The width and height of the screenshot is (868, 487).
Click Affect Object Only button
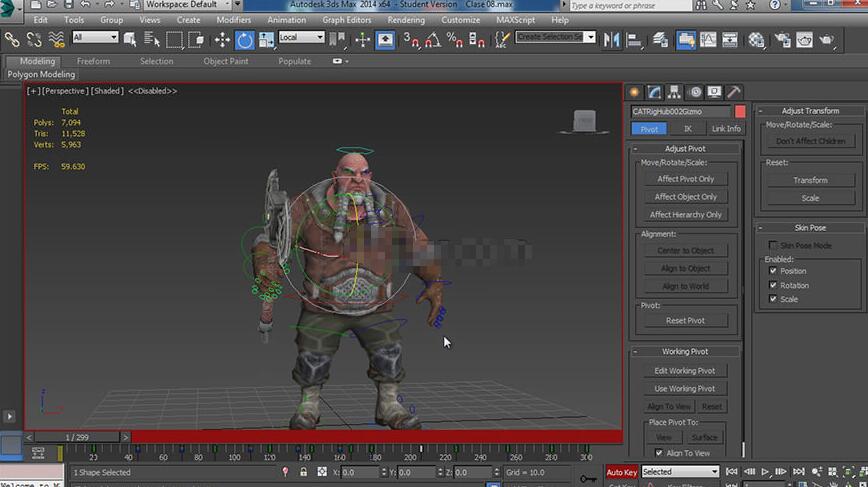tap(685, 196)
